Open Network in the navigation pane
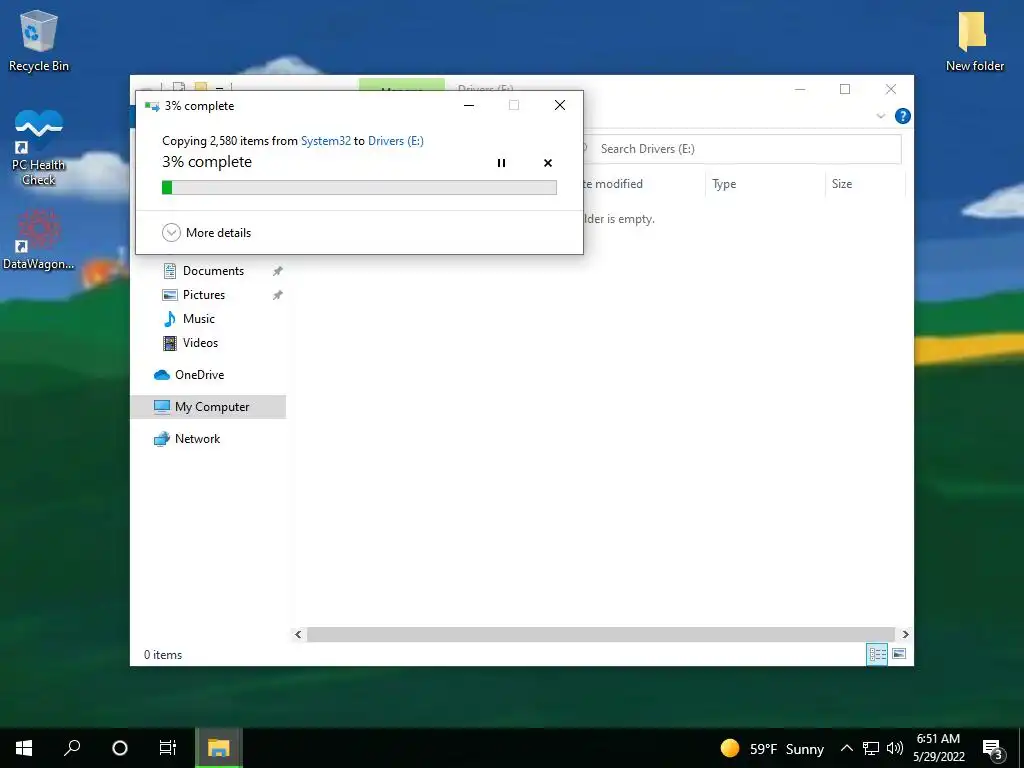The width and height of the screenshot is (1024, 768). point(197,439)
